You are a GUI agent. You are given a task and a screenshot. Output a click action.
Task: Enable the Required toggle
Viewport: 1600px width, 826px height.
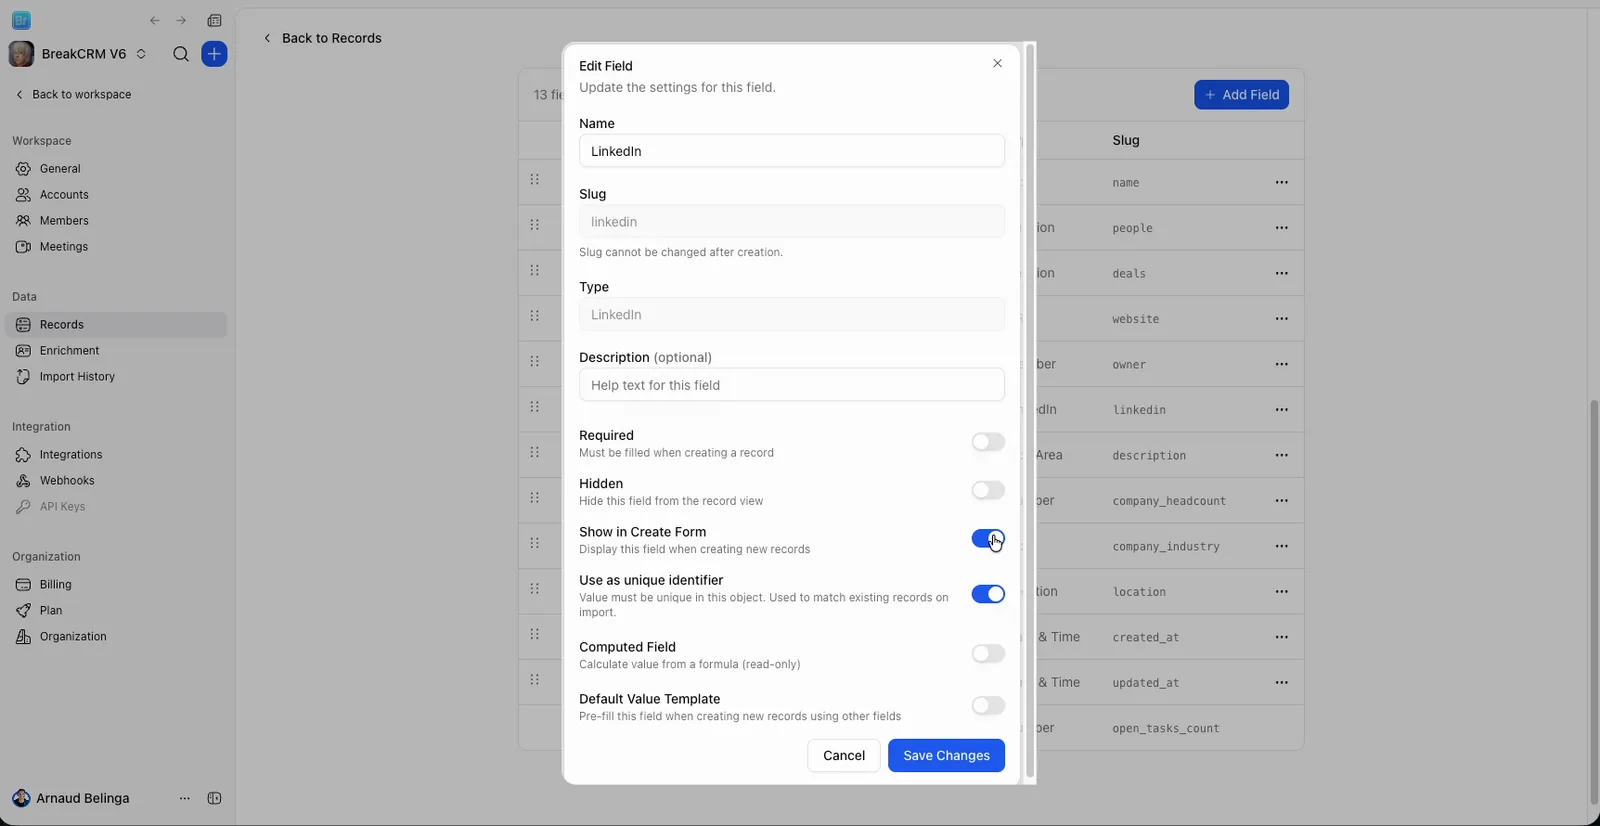point(988,442)
